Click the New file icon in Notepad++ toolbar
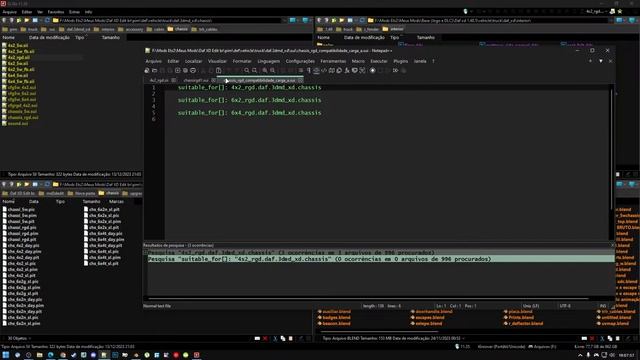The image size is (640, 360). point(147,71)
